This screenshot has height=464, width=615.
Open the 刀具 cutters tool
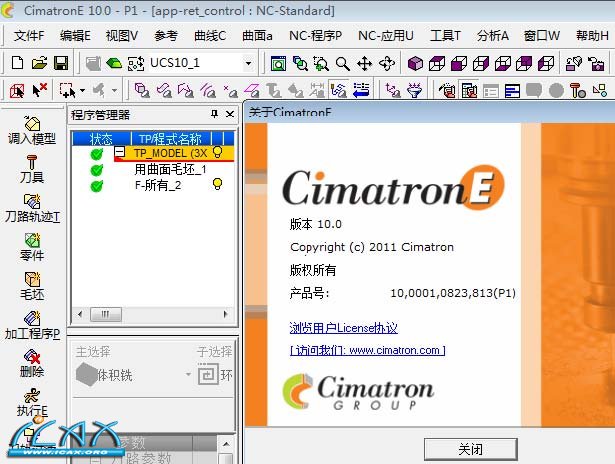(x=31, y=162)
